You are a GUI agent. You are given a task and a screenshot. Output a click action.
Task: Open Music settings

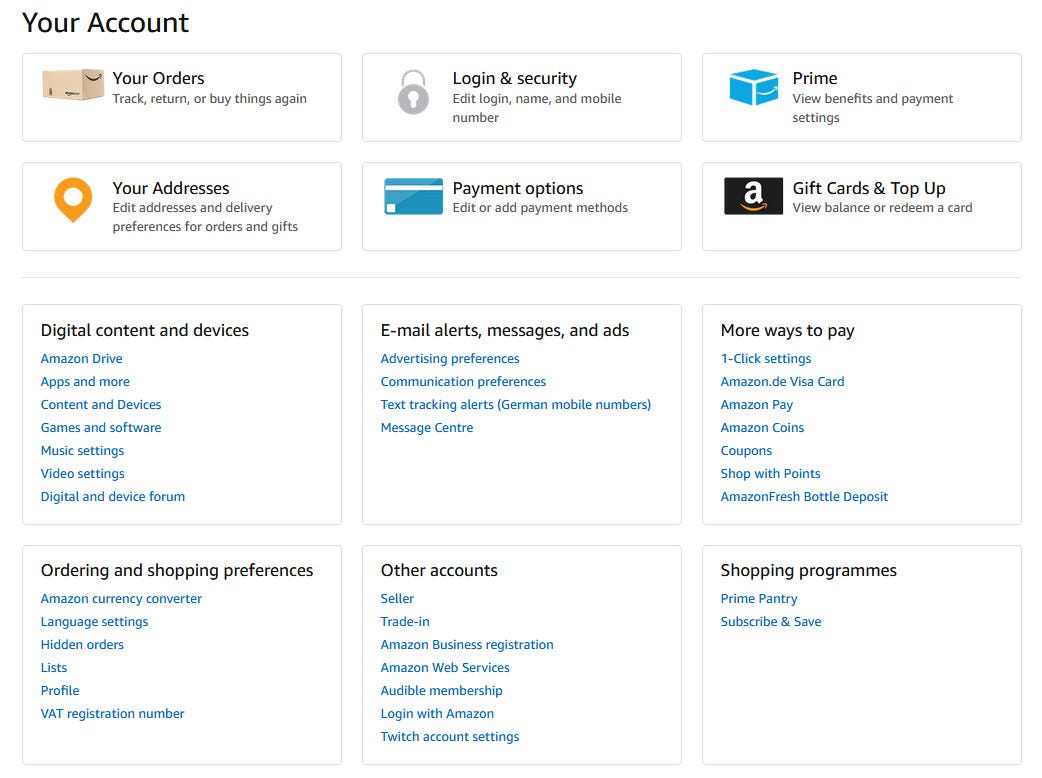click(82, 451)
